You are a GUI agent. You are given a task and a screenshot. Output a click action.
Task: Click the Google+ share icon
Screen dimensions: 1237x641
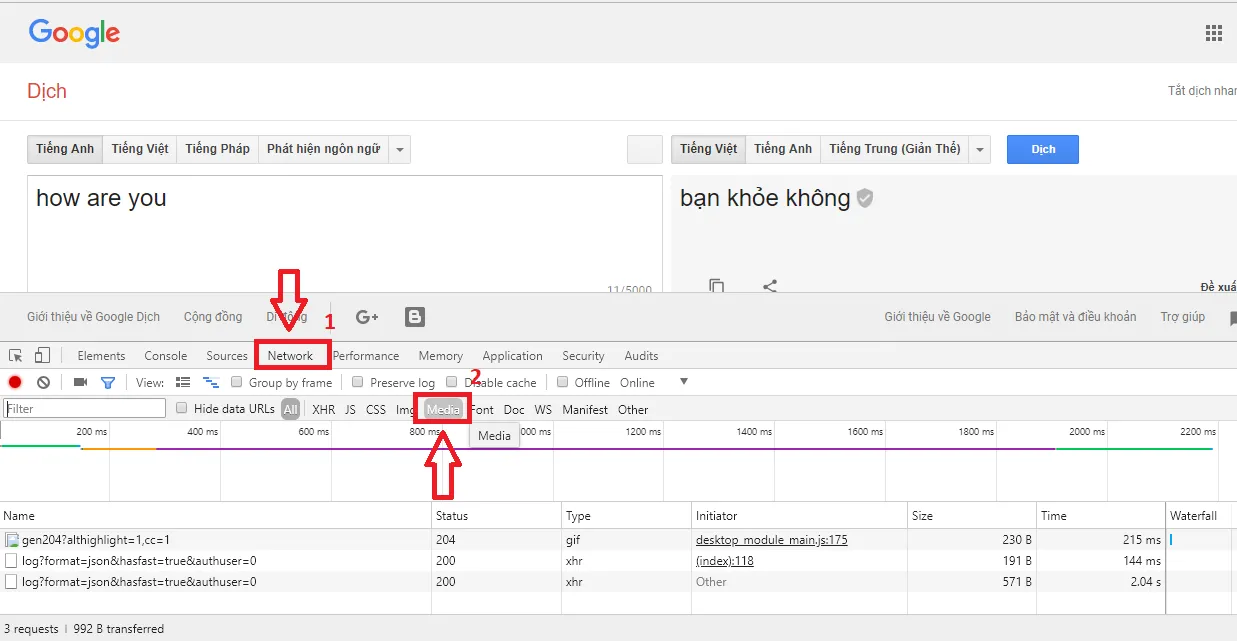pos(367,317)
